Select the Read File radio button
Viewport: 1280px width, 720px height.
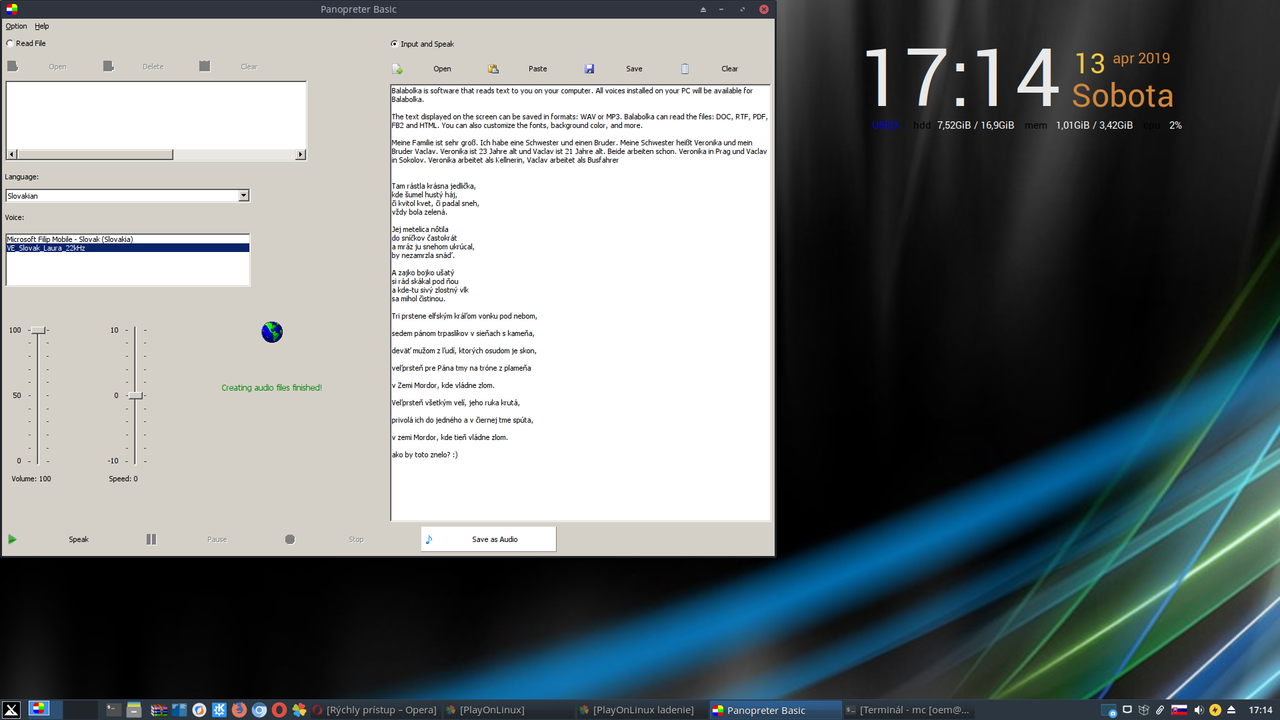click(10, 44)
